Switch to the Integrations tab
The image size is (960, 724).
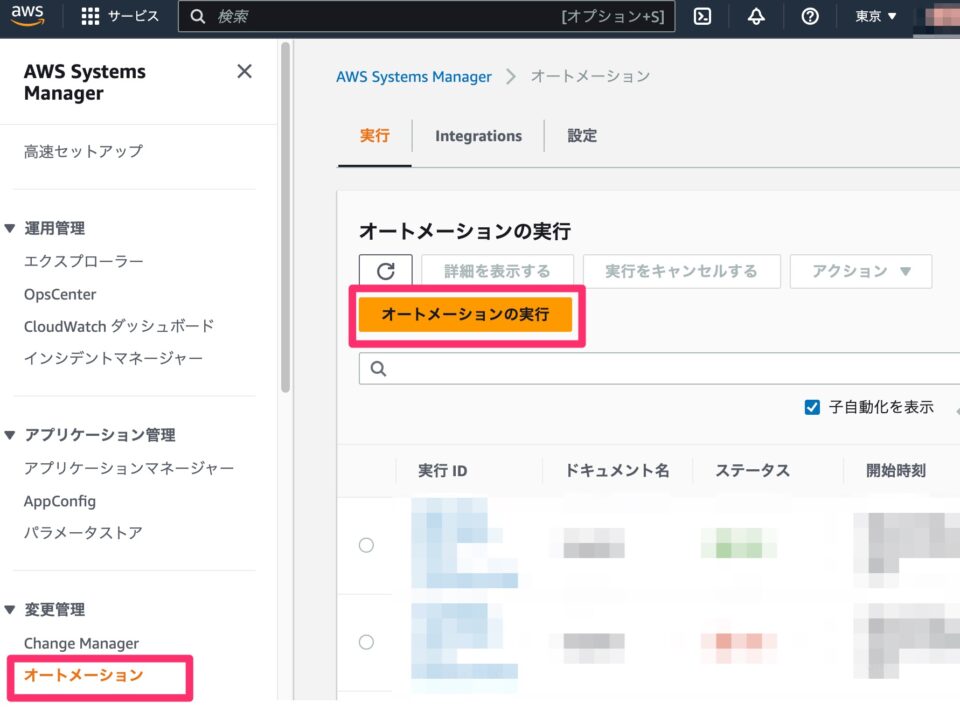click(x=477, y=136)
